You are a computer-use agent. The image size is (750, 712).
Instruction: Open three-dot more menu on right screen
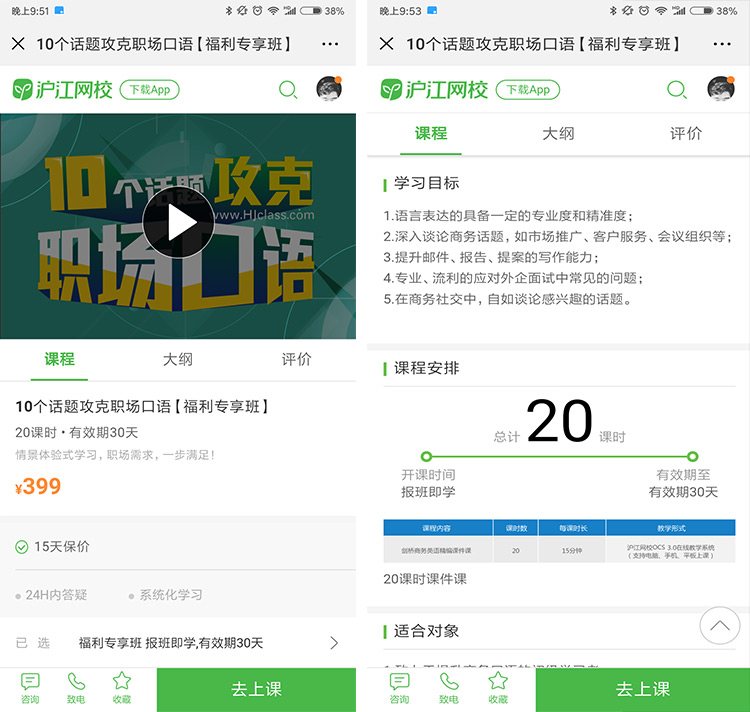point(722,44)
